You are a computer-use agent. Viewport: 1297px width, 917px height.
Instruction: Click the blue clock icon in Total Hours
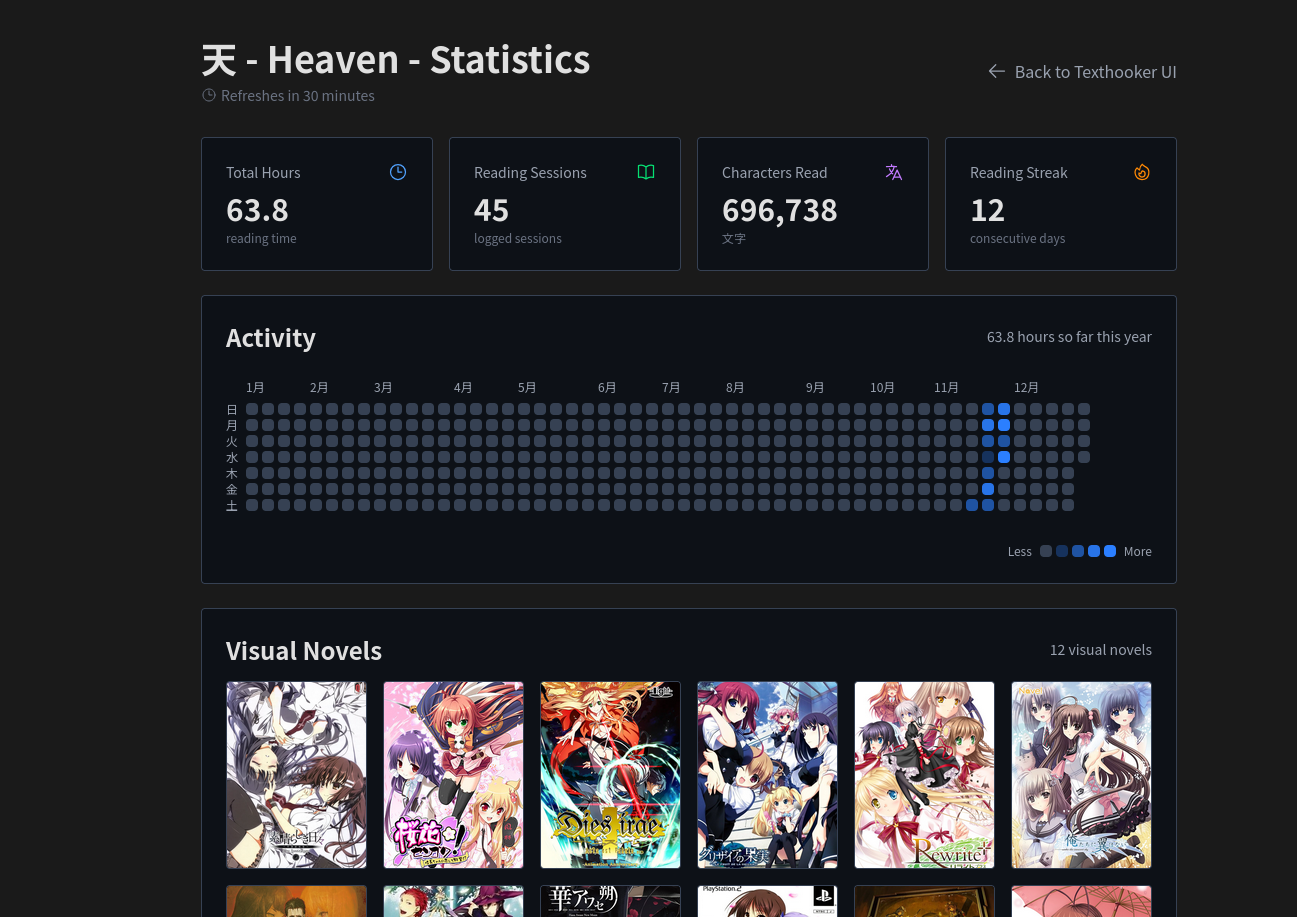398,172
